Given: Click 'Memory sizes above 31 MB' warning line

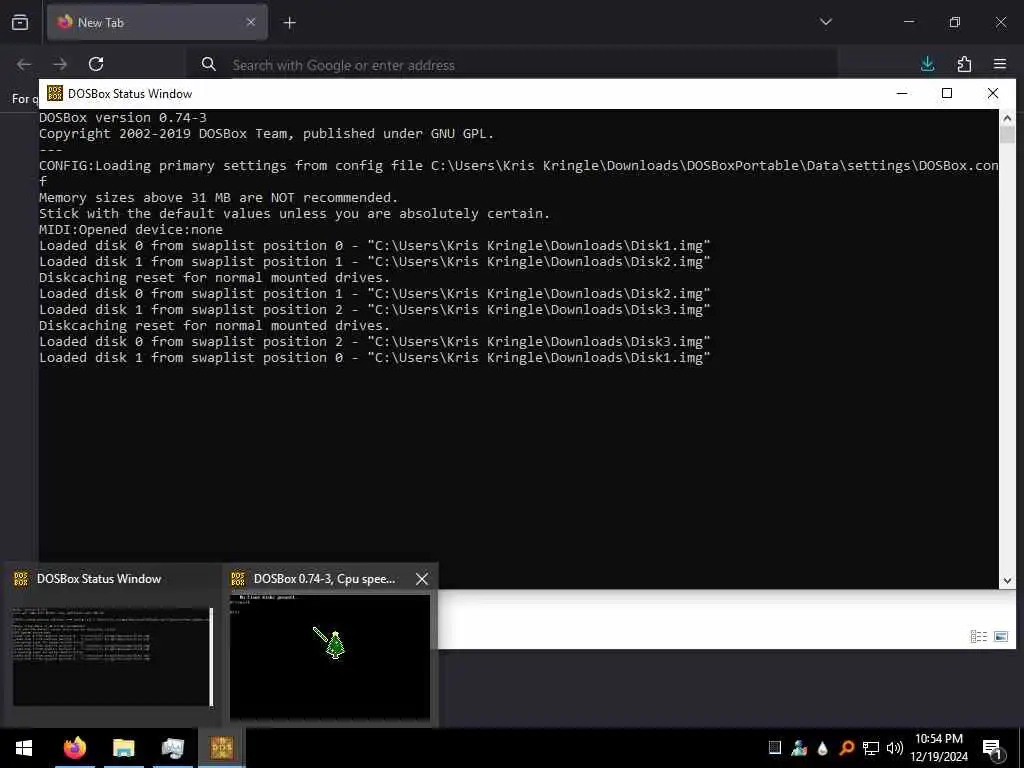Looking at the screenshot, I should 218,197.
